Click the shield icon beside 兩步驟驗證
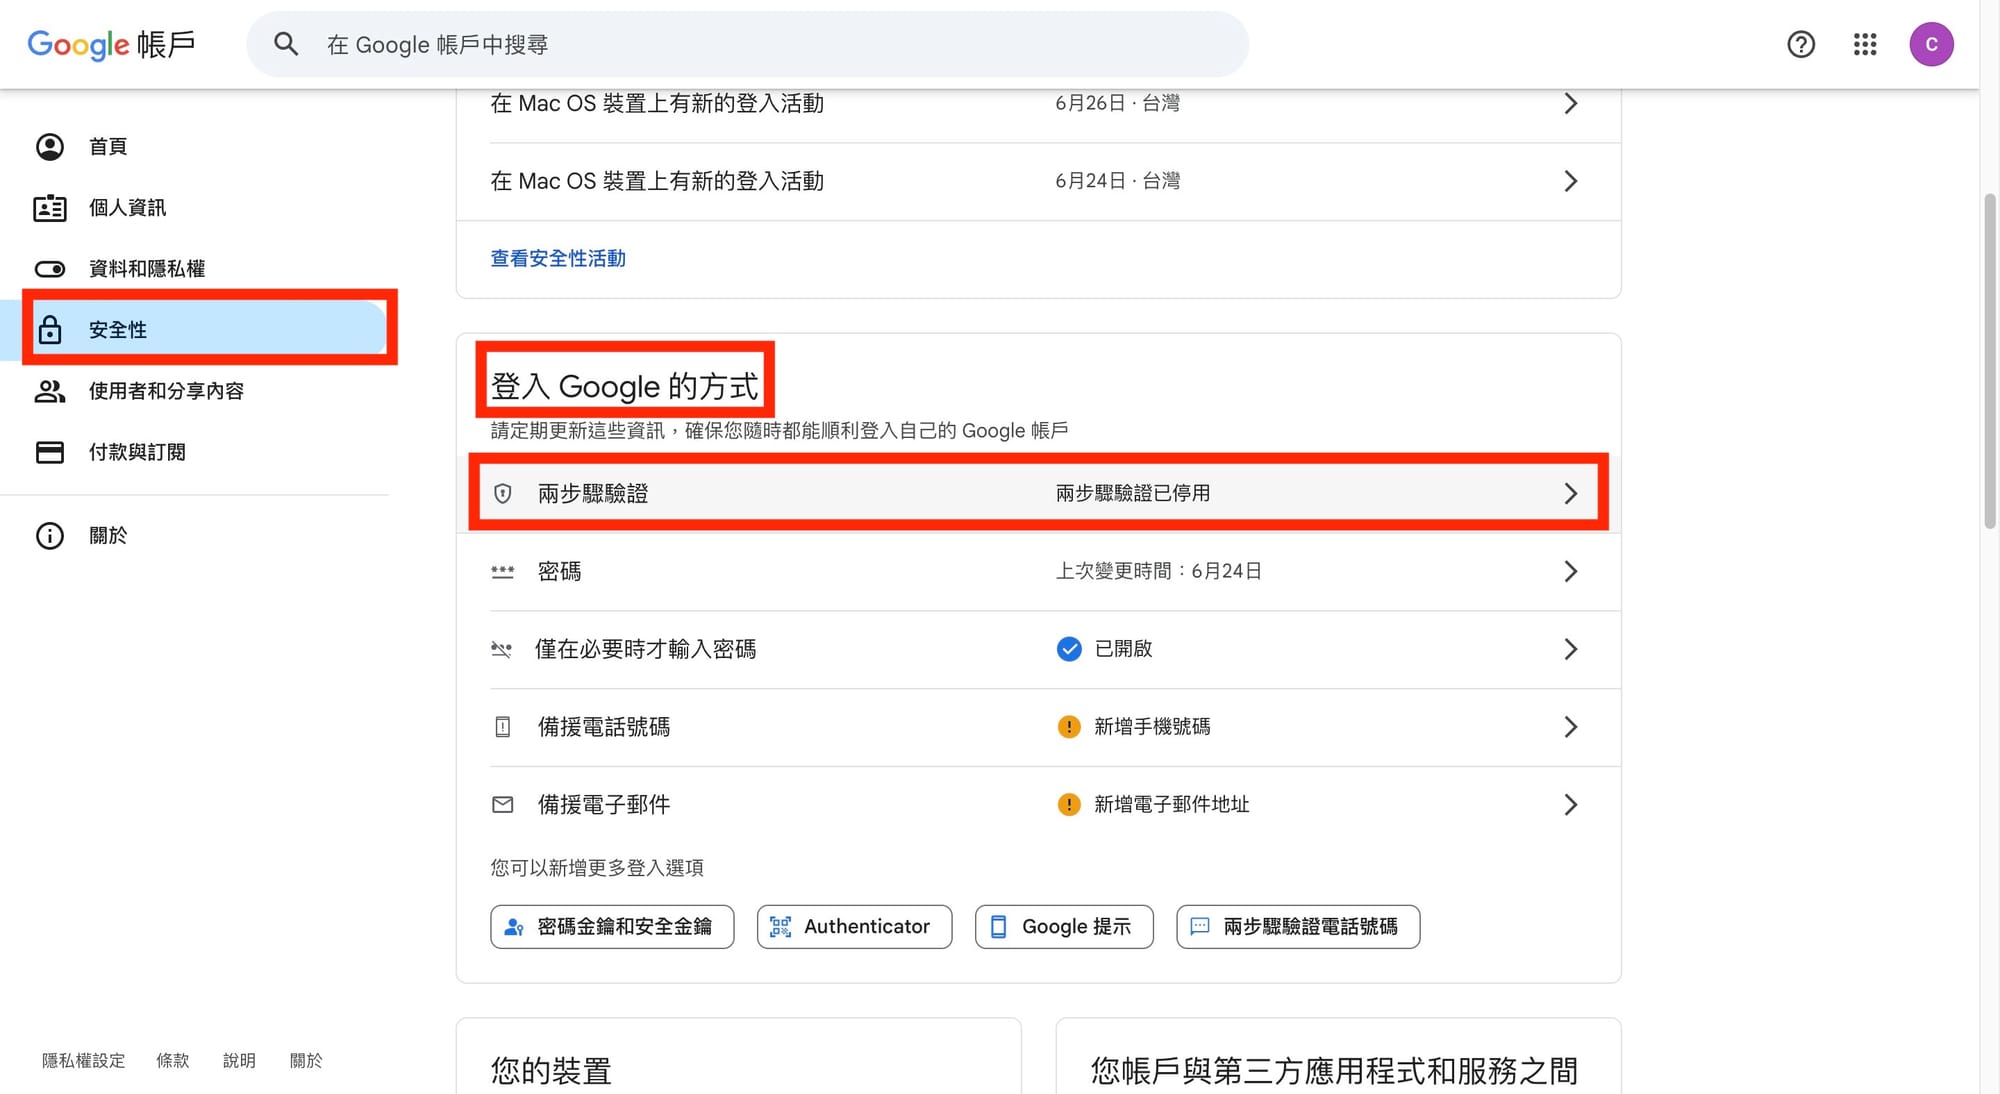This screenshot has width=2000, height=1094. point(503,493)
